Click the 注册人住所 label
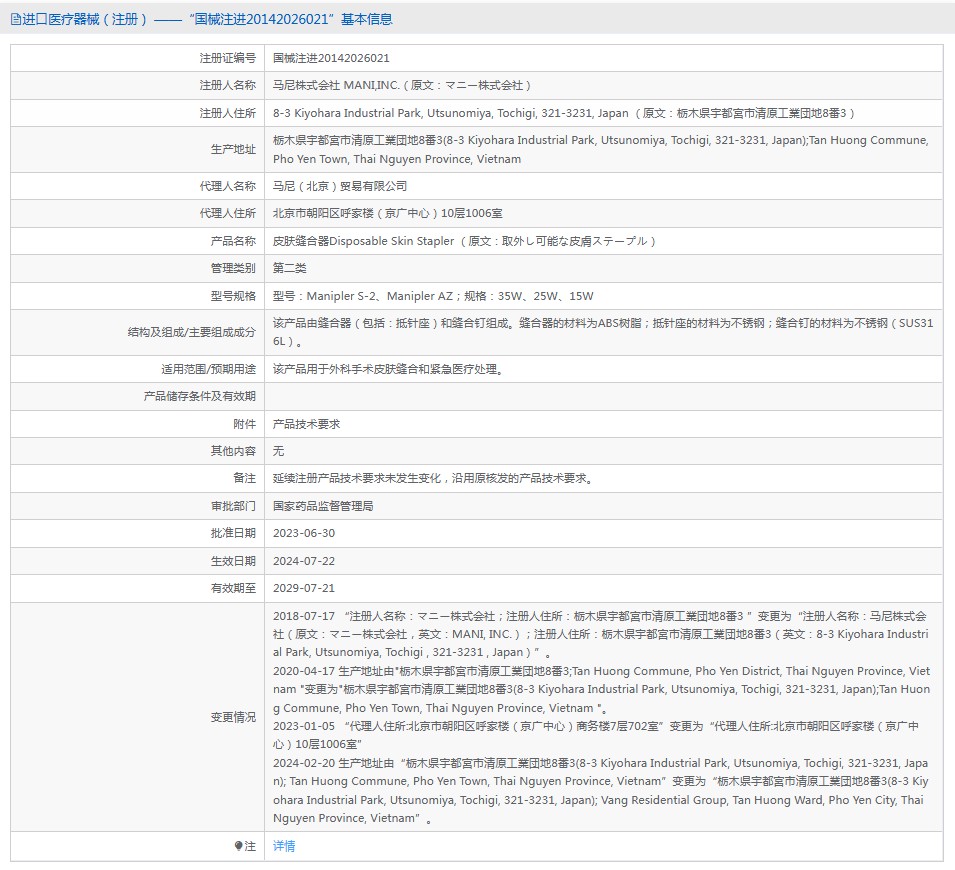 [x=228, y=113]
